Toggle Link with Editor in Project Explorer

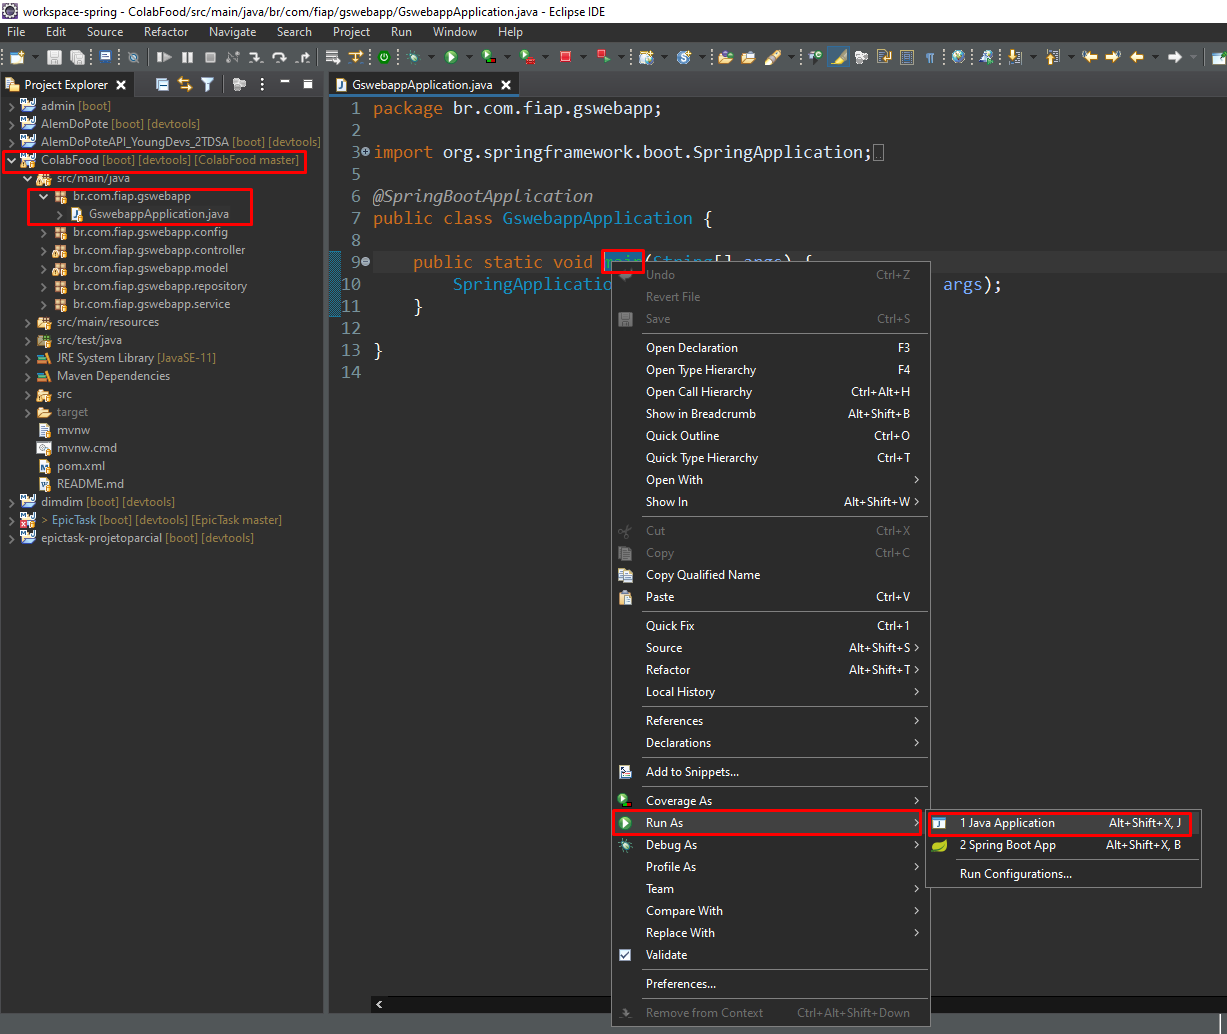pyautogui.click(x=185, y=85)
